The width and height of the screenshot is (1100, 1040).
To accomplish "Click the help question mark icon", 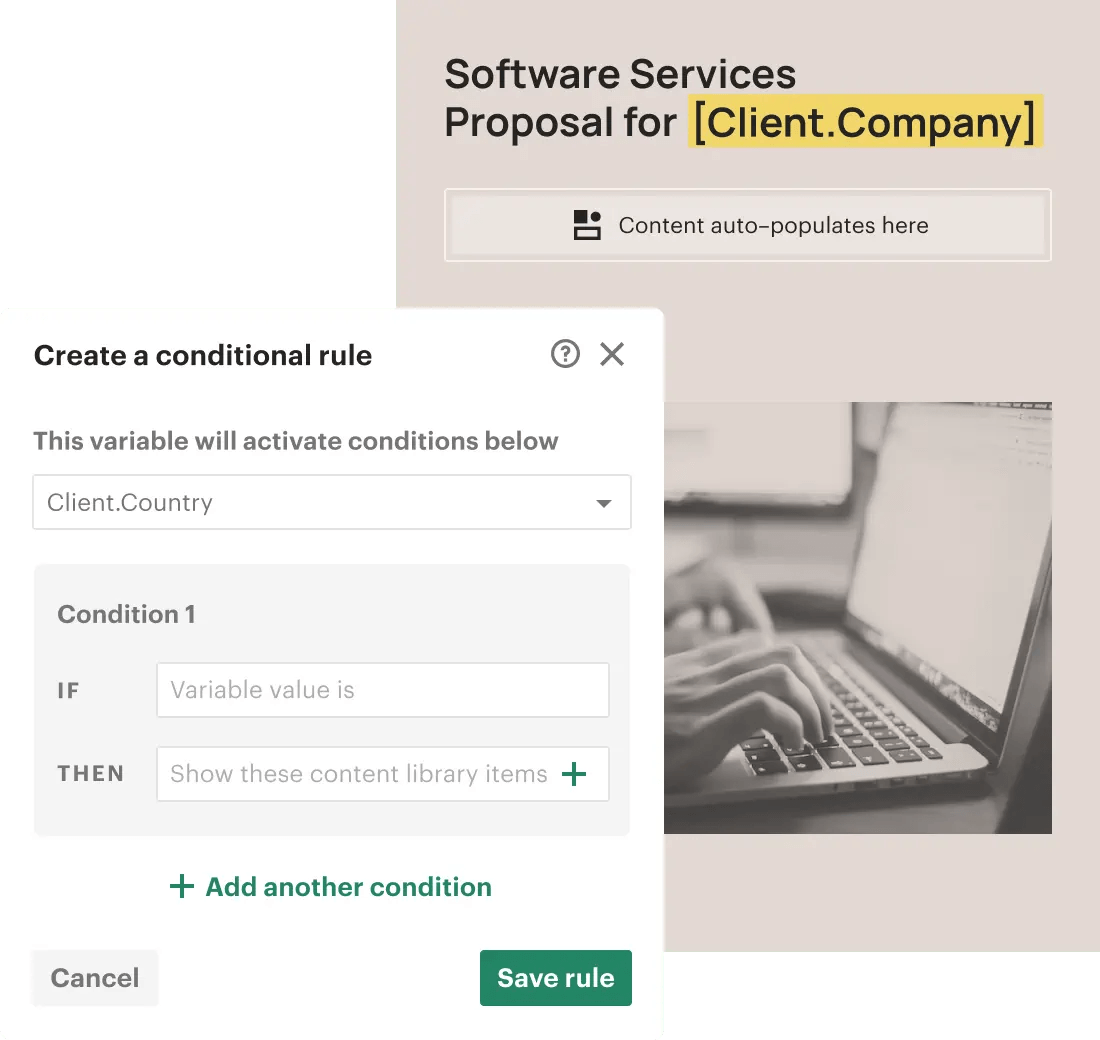I will pos(565,354).
